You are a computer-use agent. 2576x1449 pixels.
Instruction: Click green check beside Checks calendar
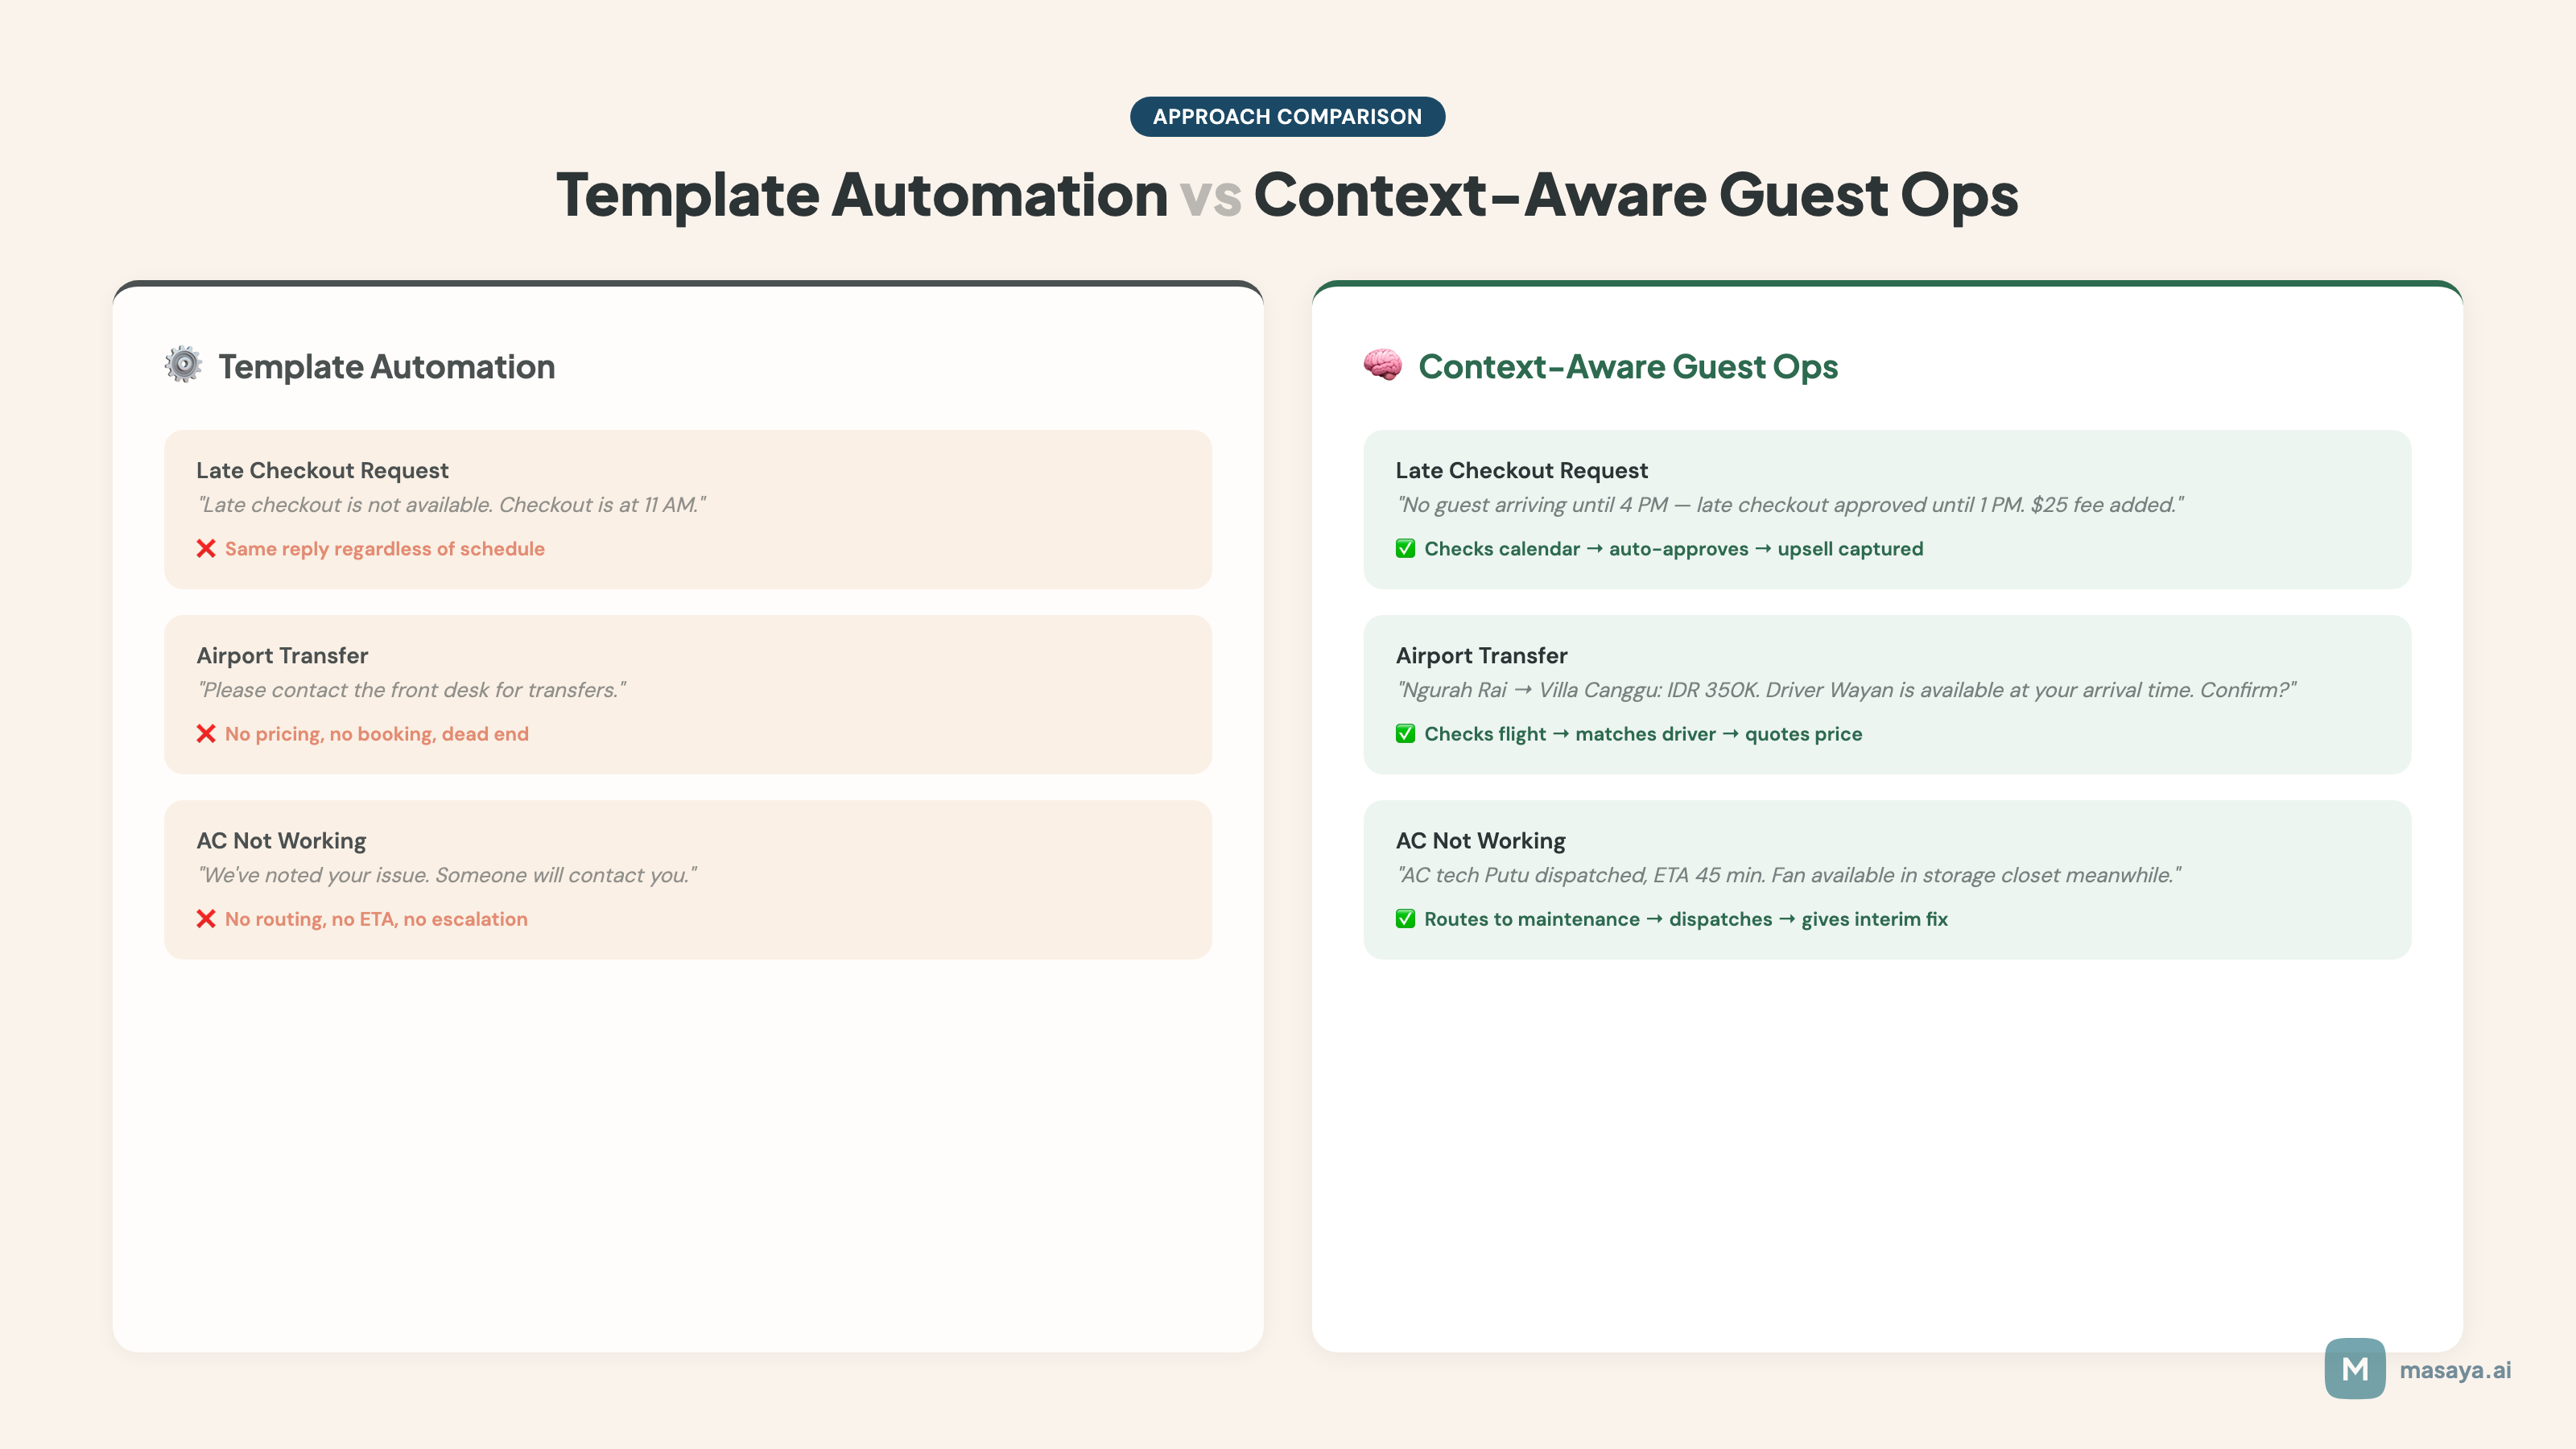(1405, 548)
